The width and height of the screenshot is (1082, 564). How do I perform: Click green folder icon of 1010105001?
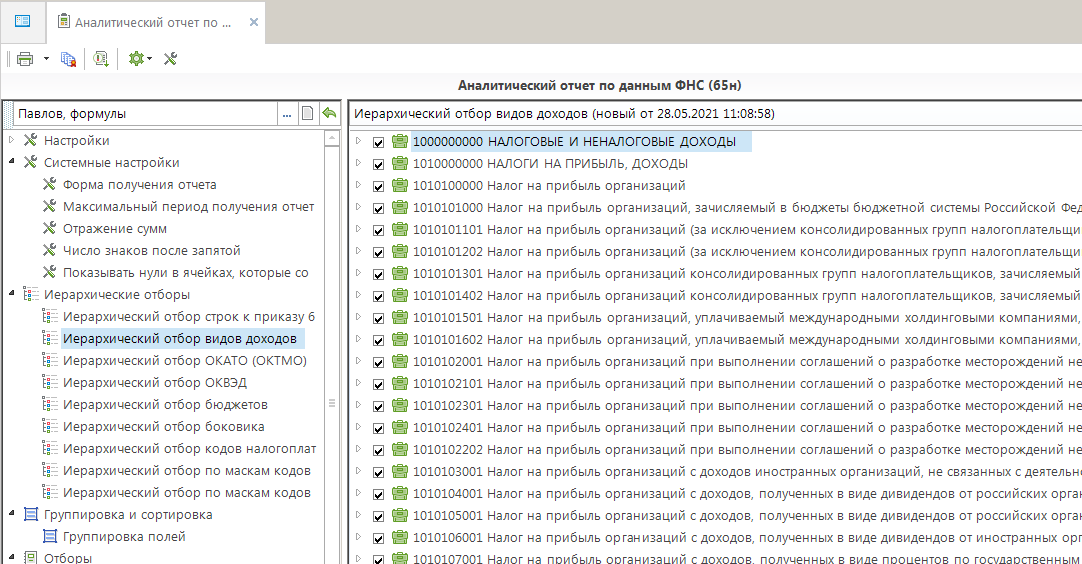[x=400, y=515]
